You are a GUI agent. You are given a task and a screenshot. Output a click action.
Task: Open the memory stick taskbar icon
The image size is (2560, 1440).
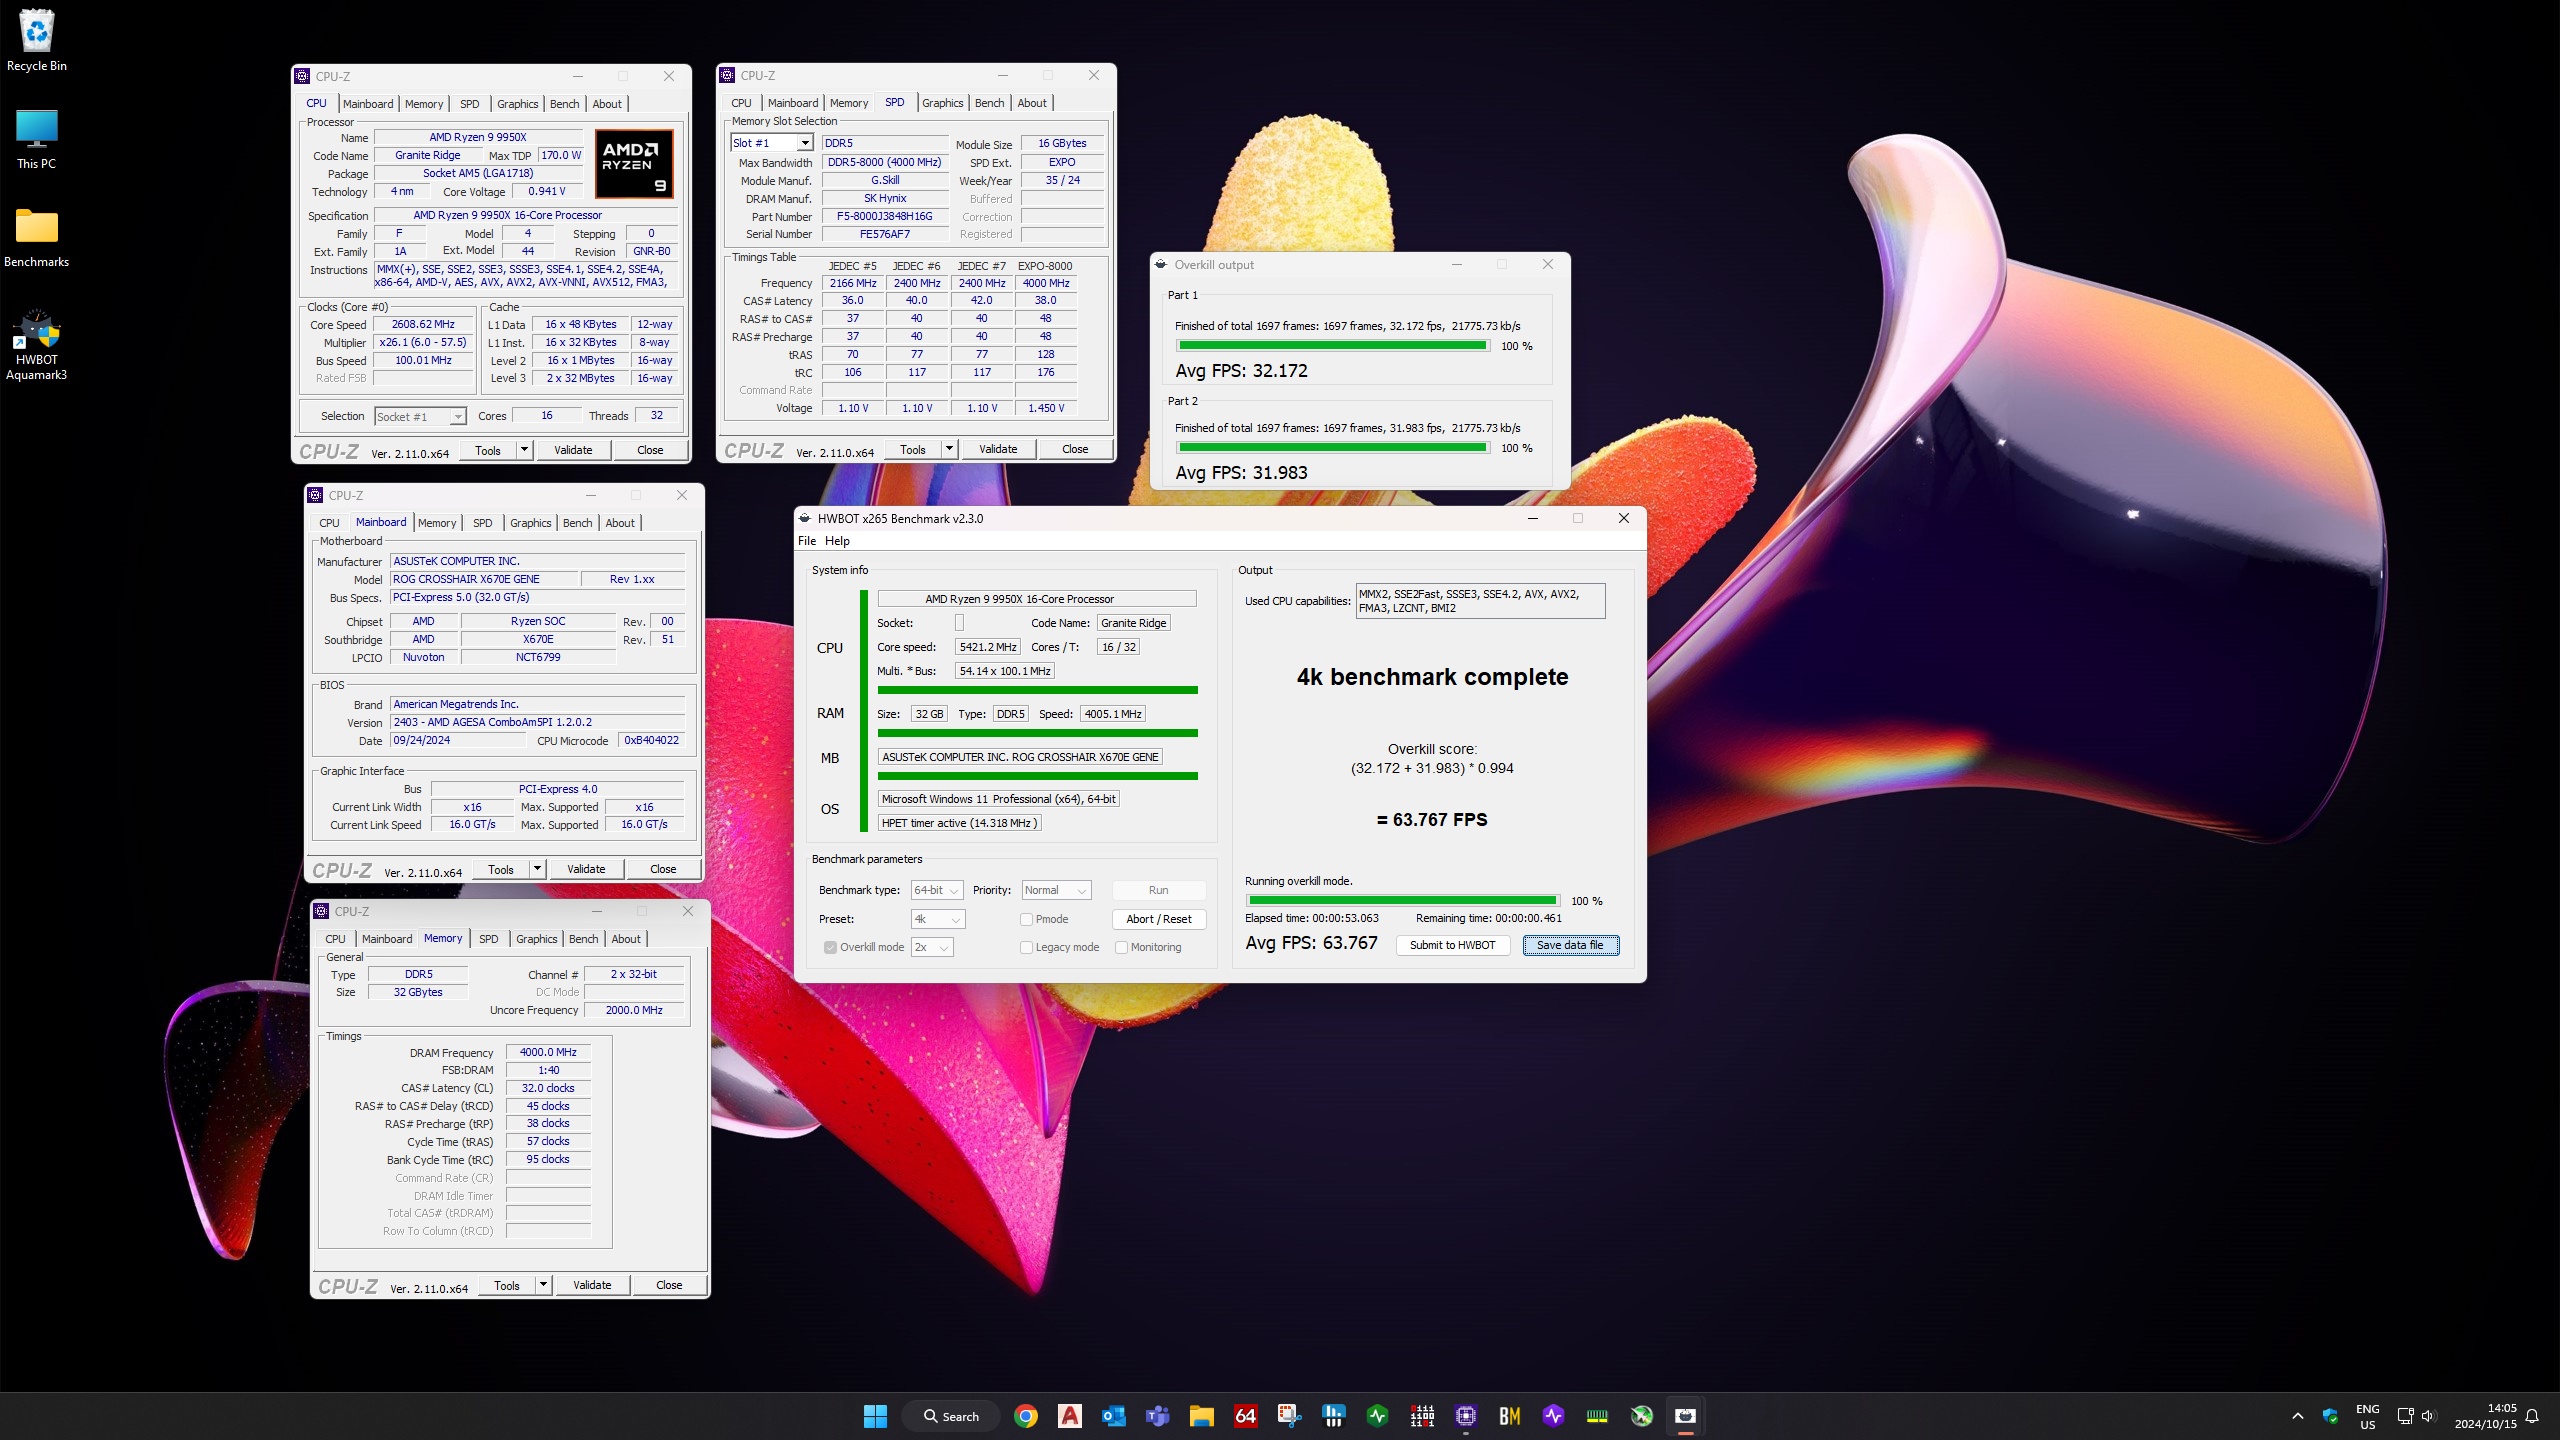point(1598,1416)
